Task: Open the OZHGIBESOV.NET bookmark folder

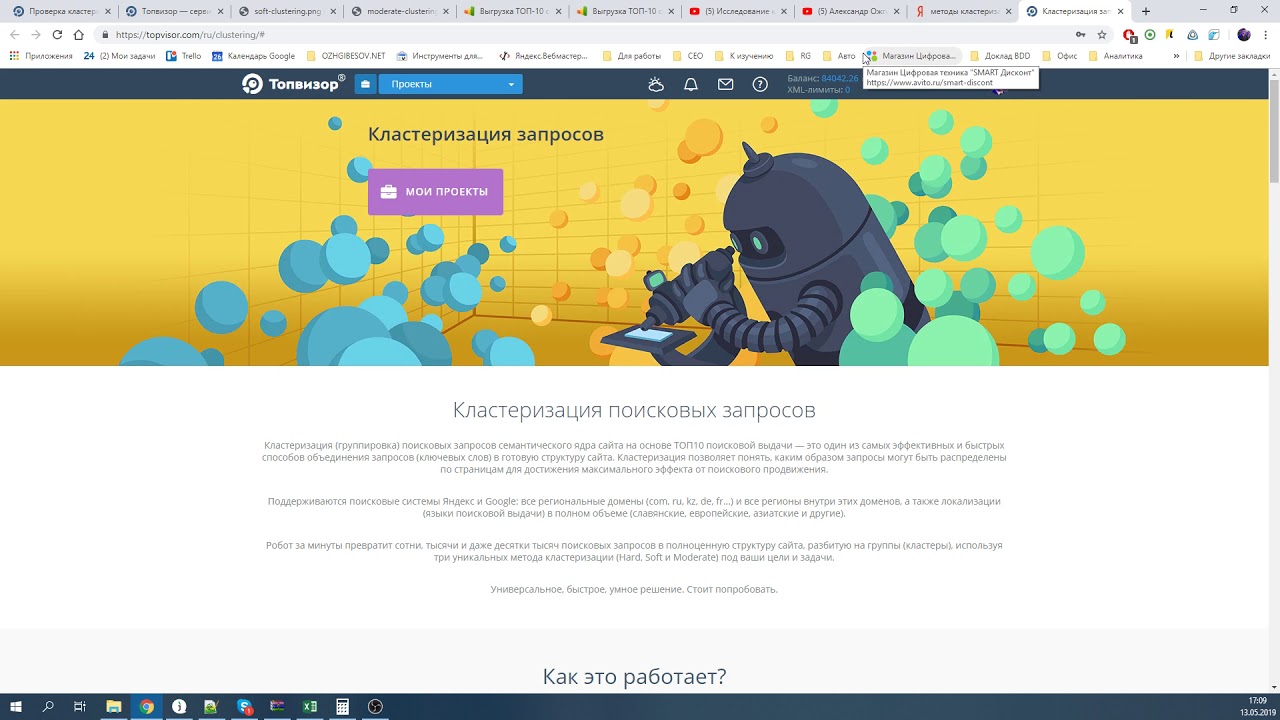Action: tap(345, 56)
